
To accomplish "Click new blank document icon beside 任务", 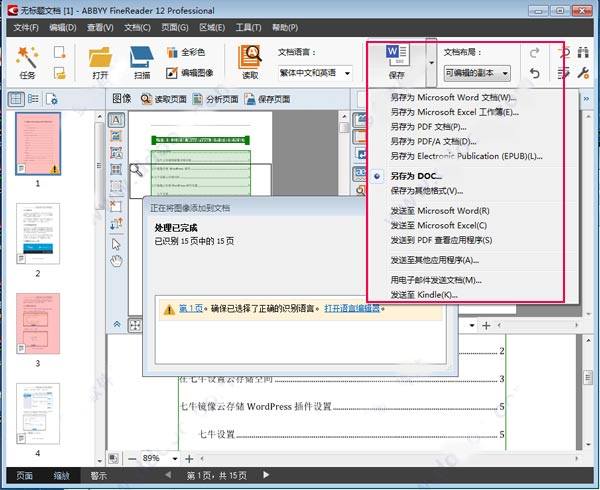I will (x=59, y=52).
